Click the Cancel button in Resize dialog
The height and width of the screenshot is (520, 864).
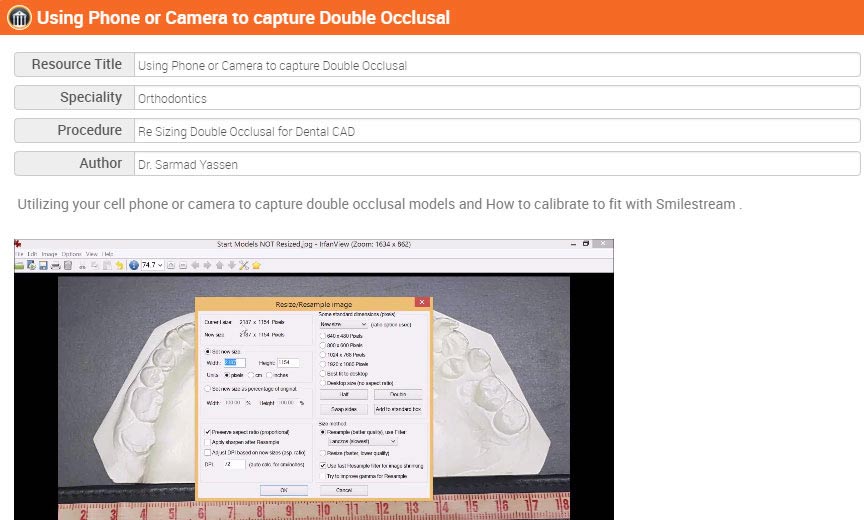[344, 490]
